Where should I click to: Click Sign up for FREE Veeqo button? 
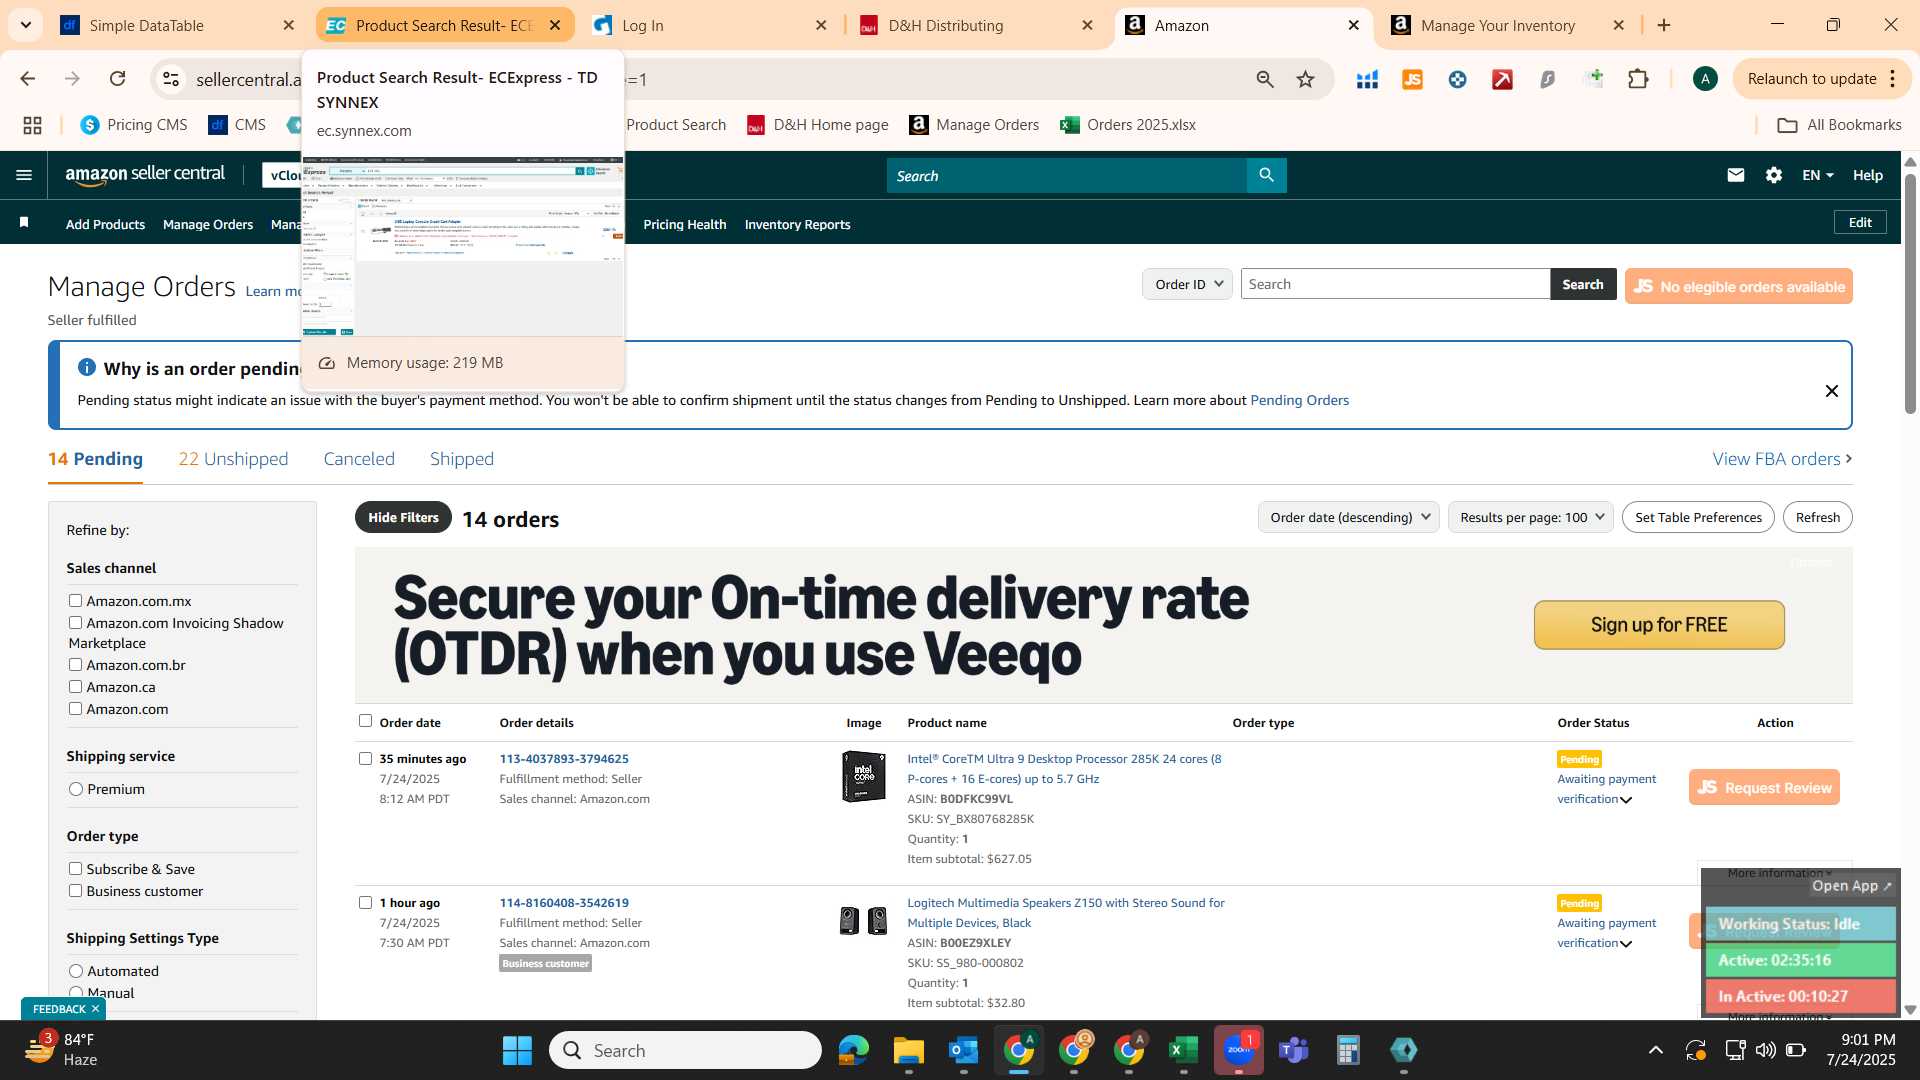coord(1659,625)
